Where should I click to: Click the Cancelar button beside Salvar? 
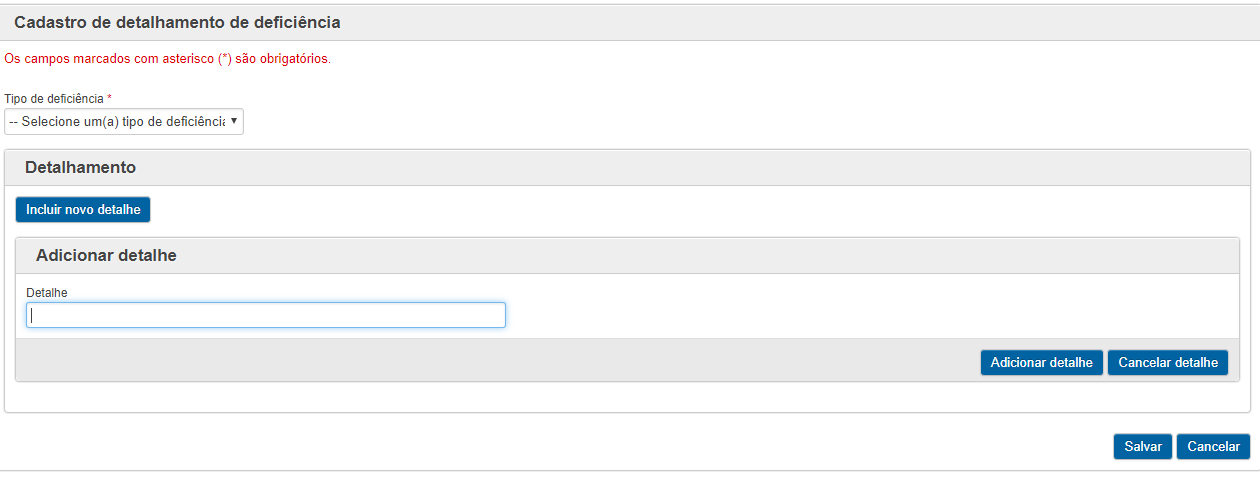[x=1213, y=447]
